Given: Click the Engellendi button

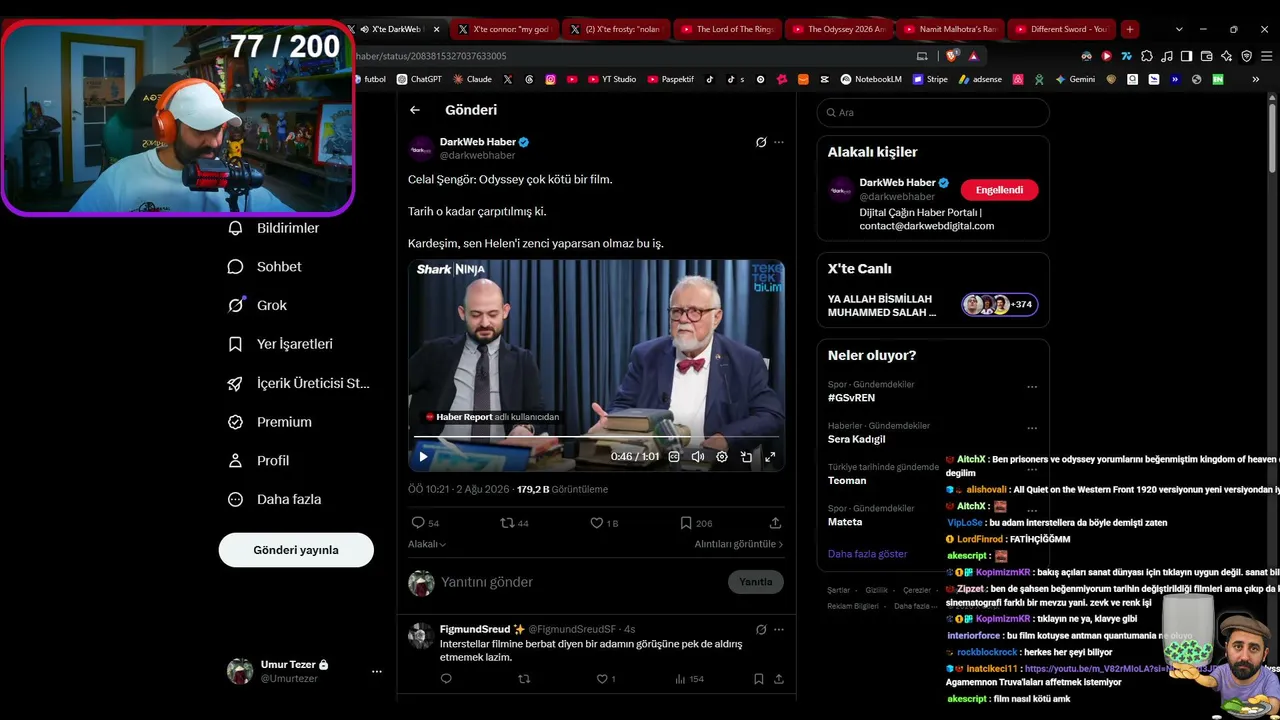Looking at the screenshot, I should (999, 190).
